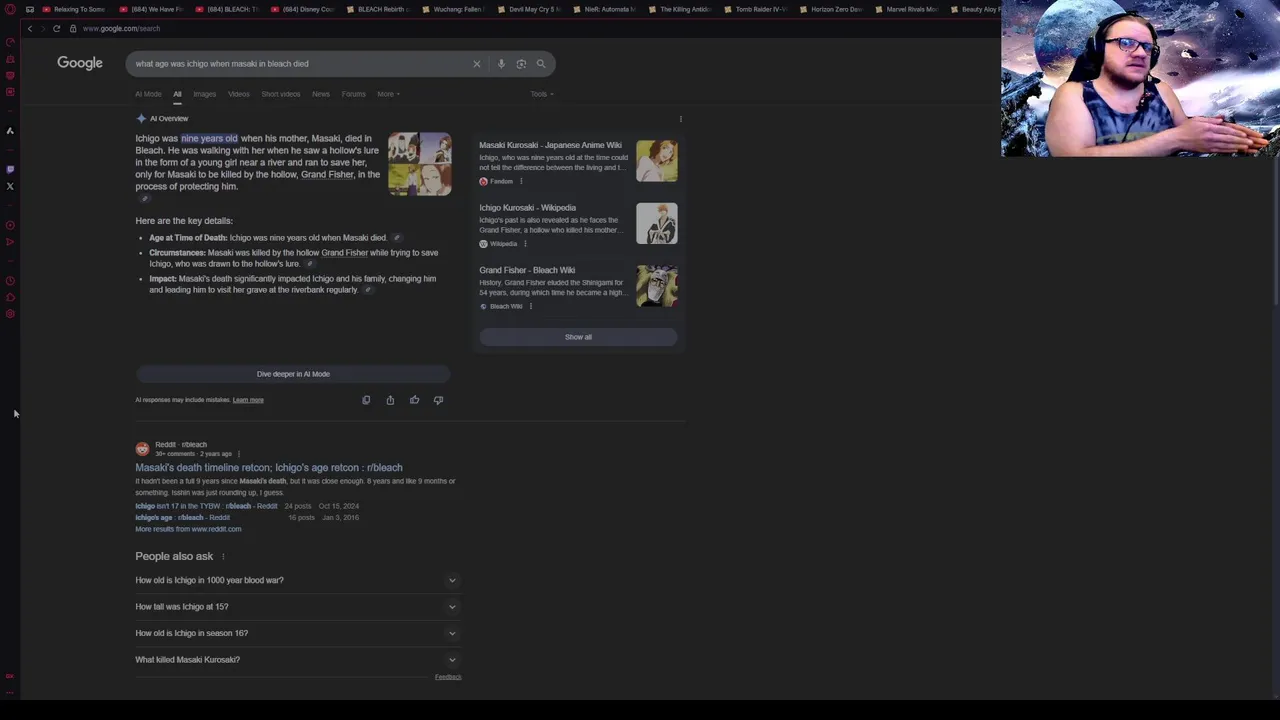Give thumbs down to AI Overview

coord(438,400)
